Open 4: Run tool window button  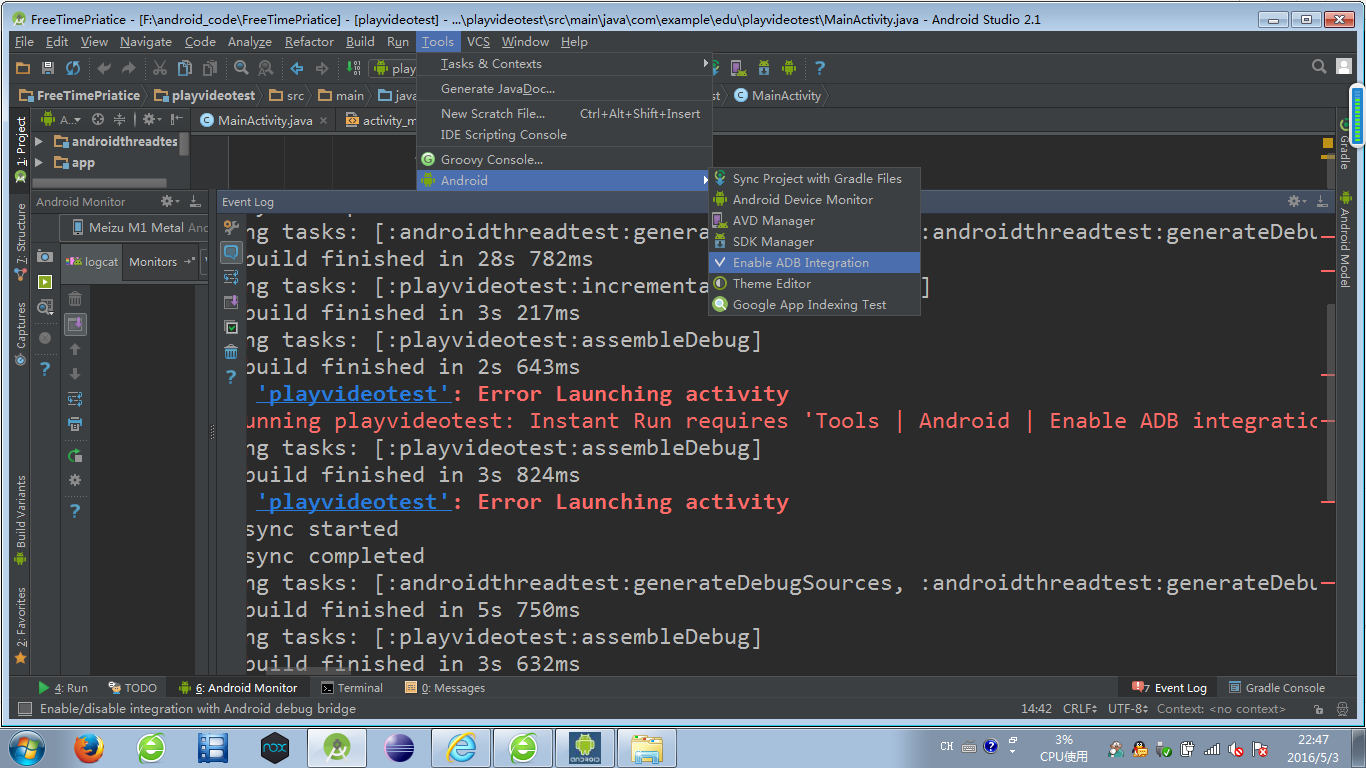(63, 688)
